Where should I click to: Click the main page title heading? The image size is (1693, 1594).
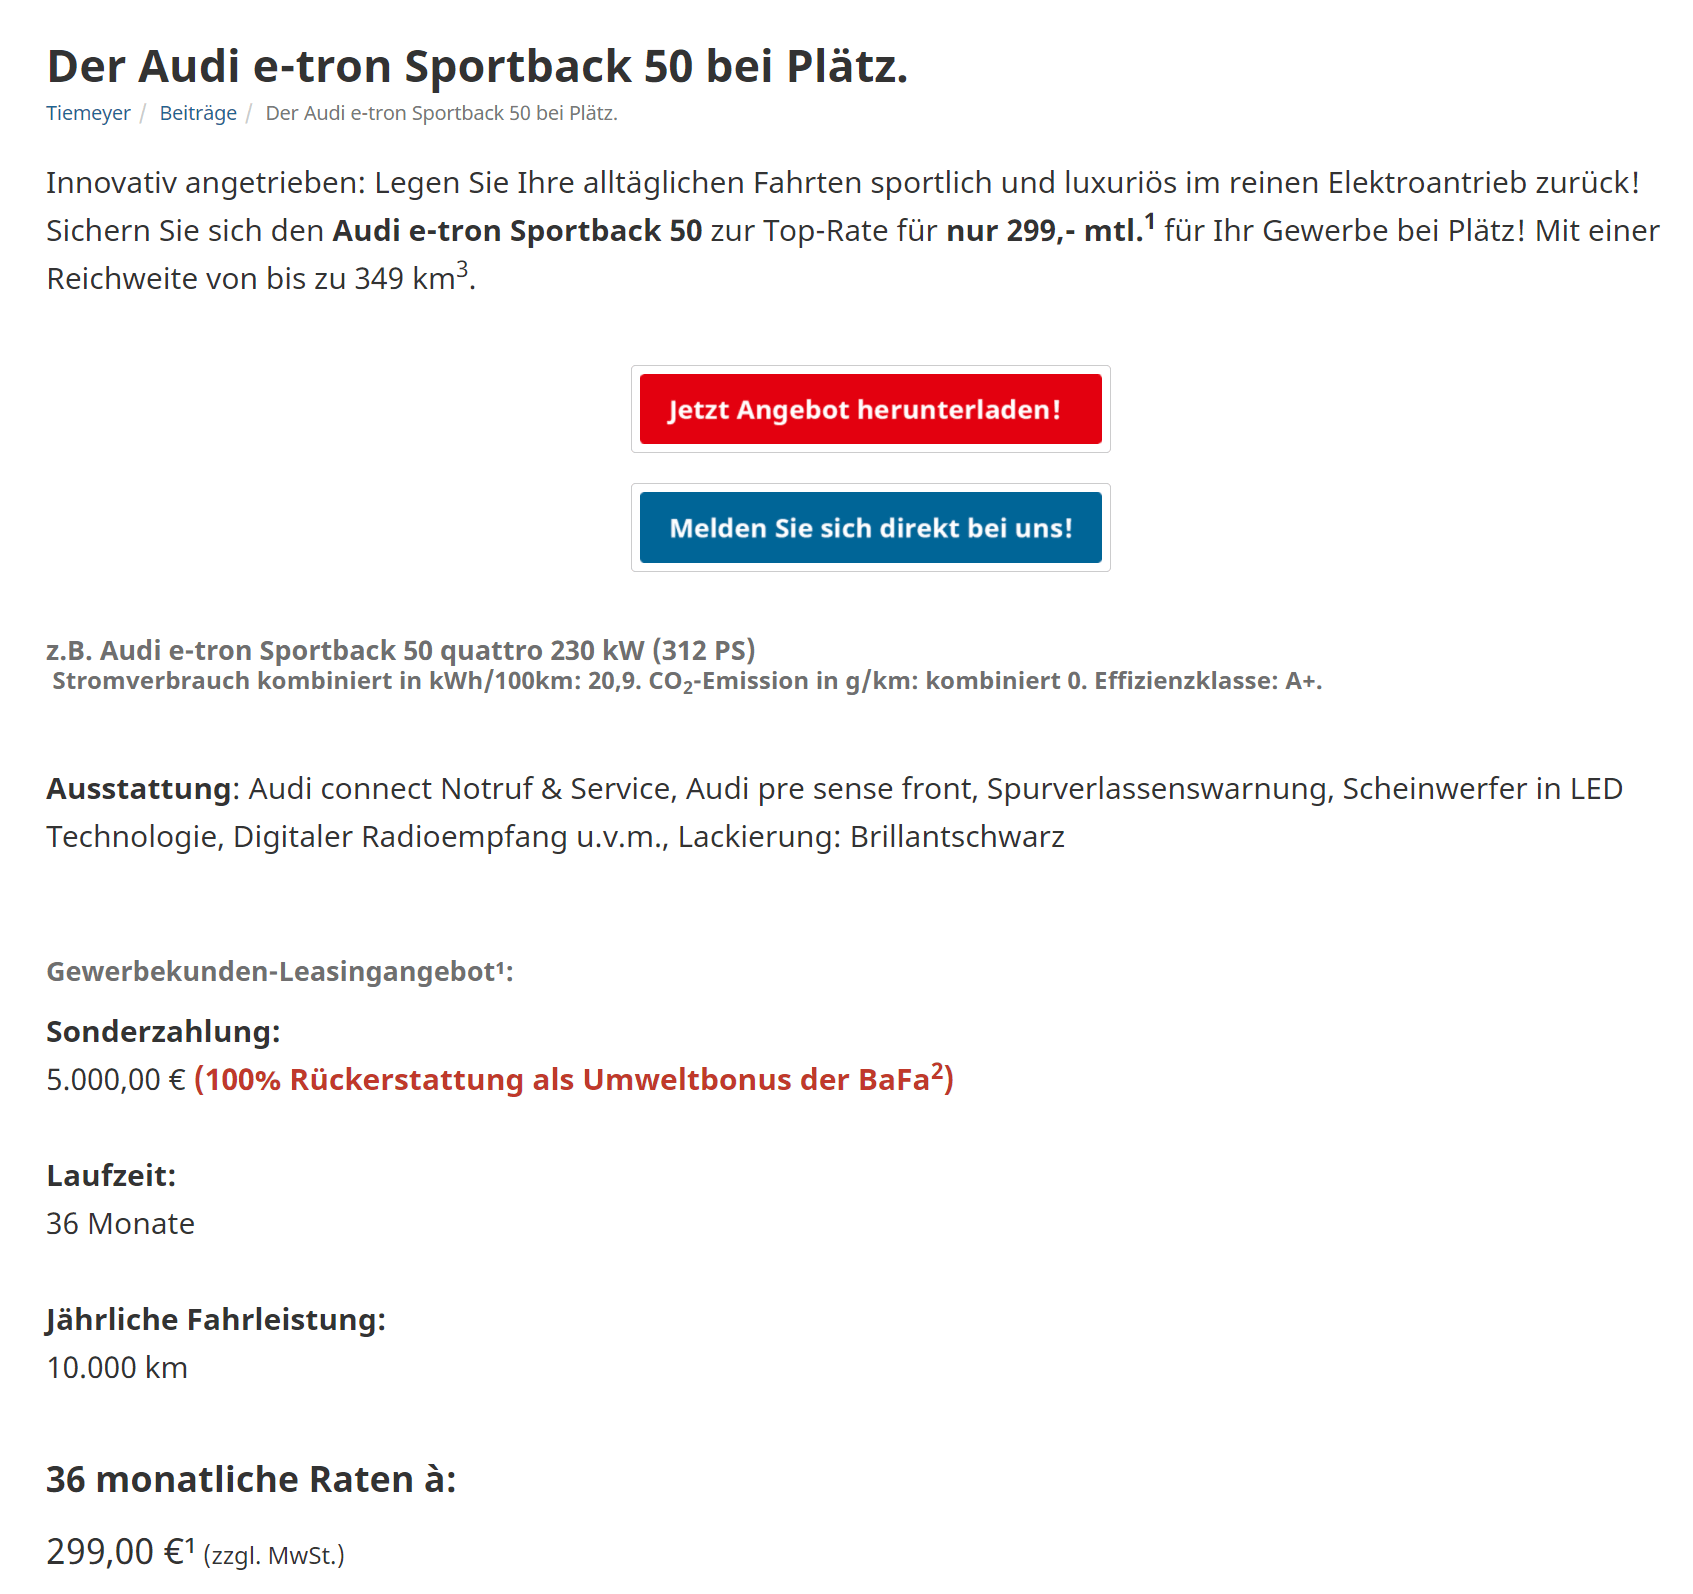477,66
